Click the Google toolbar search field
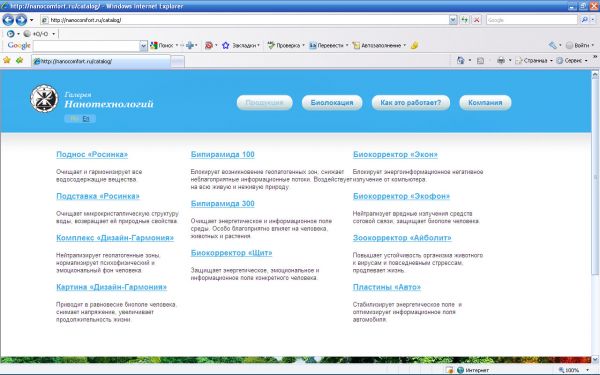Image resolution: width=600 pixels, height=375 pixels. click(x=86, y=46)
